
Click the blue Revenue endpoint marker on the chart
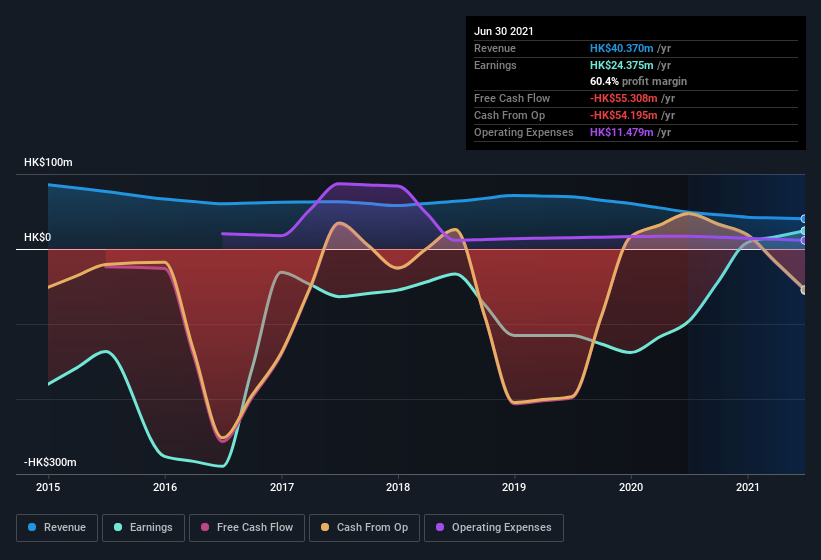(x=804, y=219)
